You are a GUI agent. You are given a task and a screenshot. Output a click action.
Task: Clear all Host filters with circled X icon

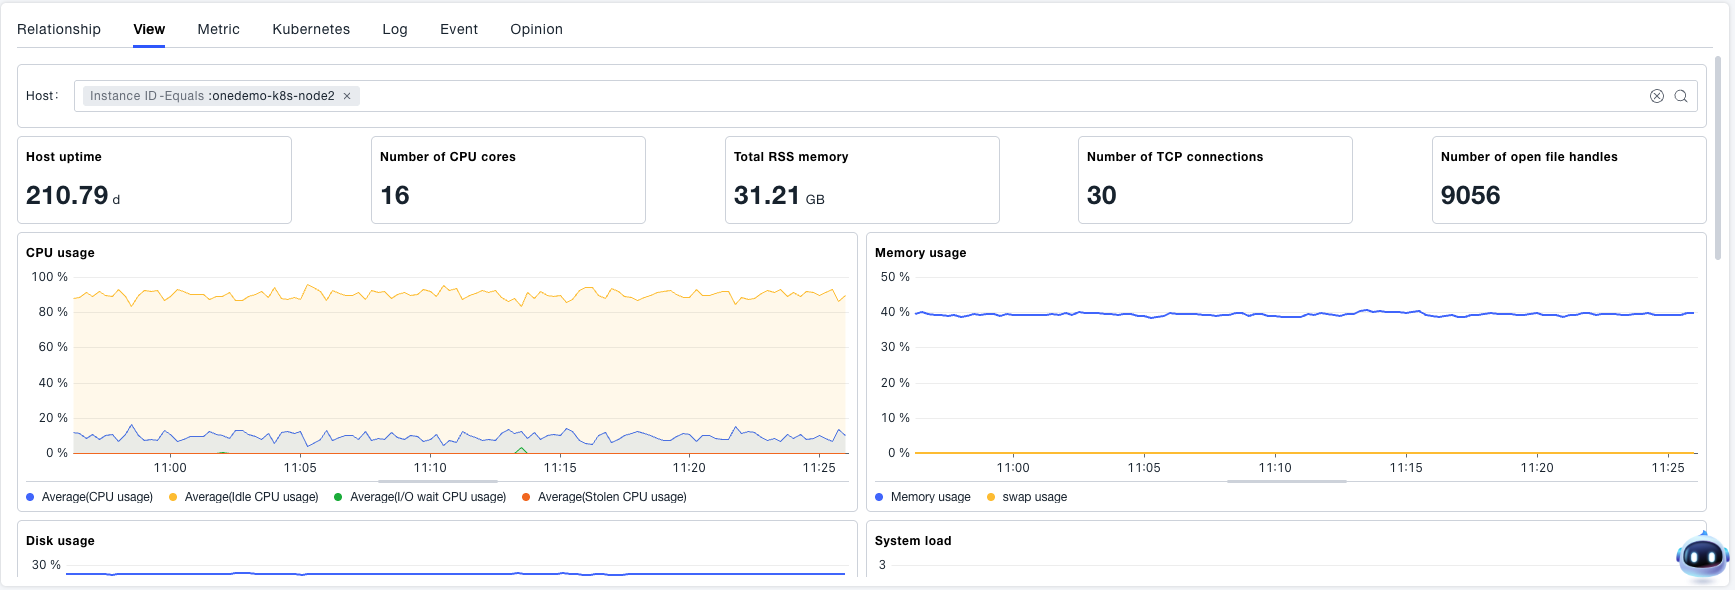pyautogui.click(x=1656, y=96)
